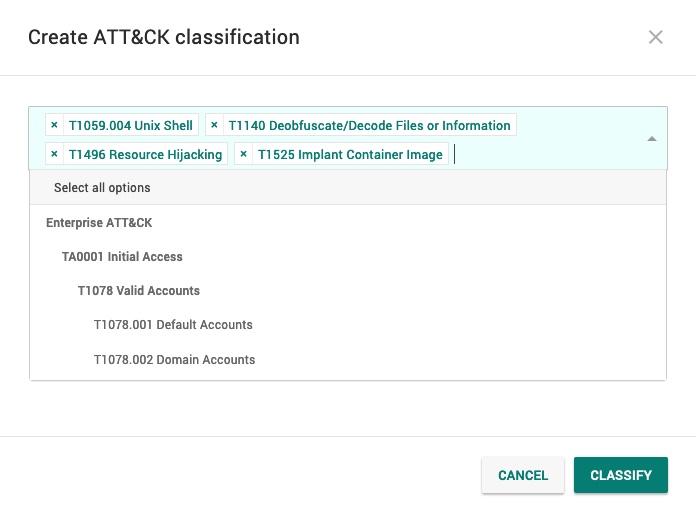
Task: Click Select all options
Action: tap(102, 188)
